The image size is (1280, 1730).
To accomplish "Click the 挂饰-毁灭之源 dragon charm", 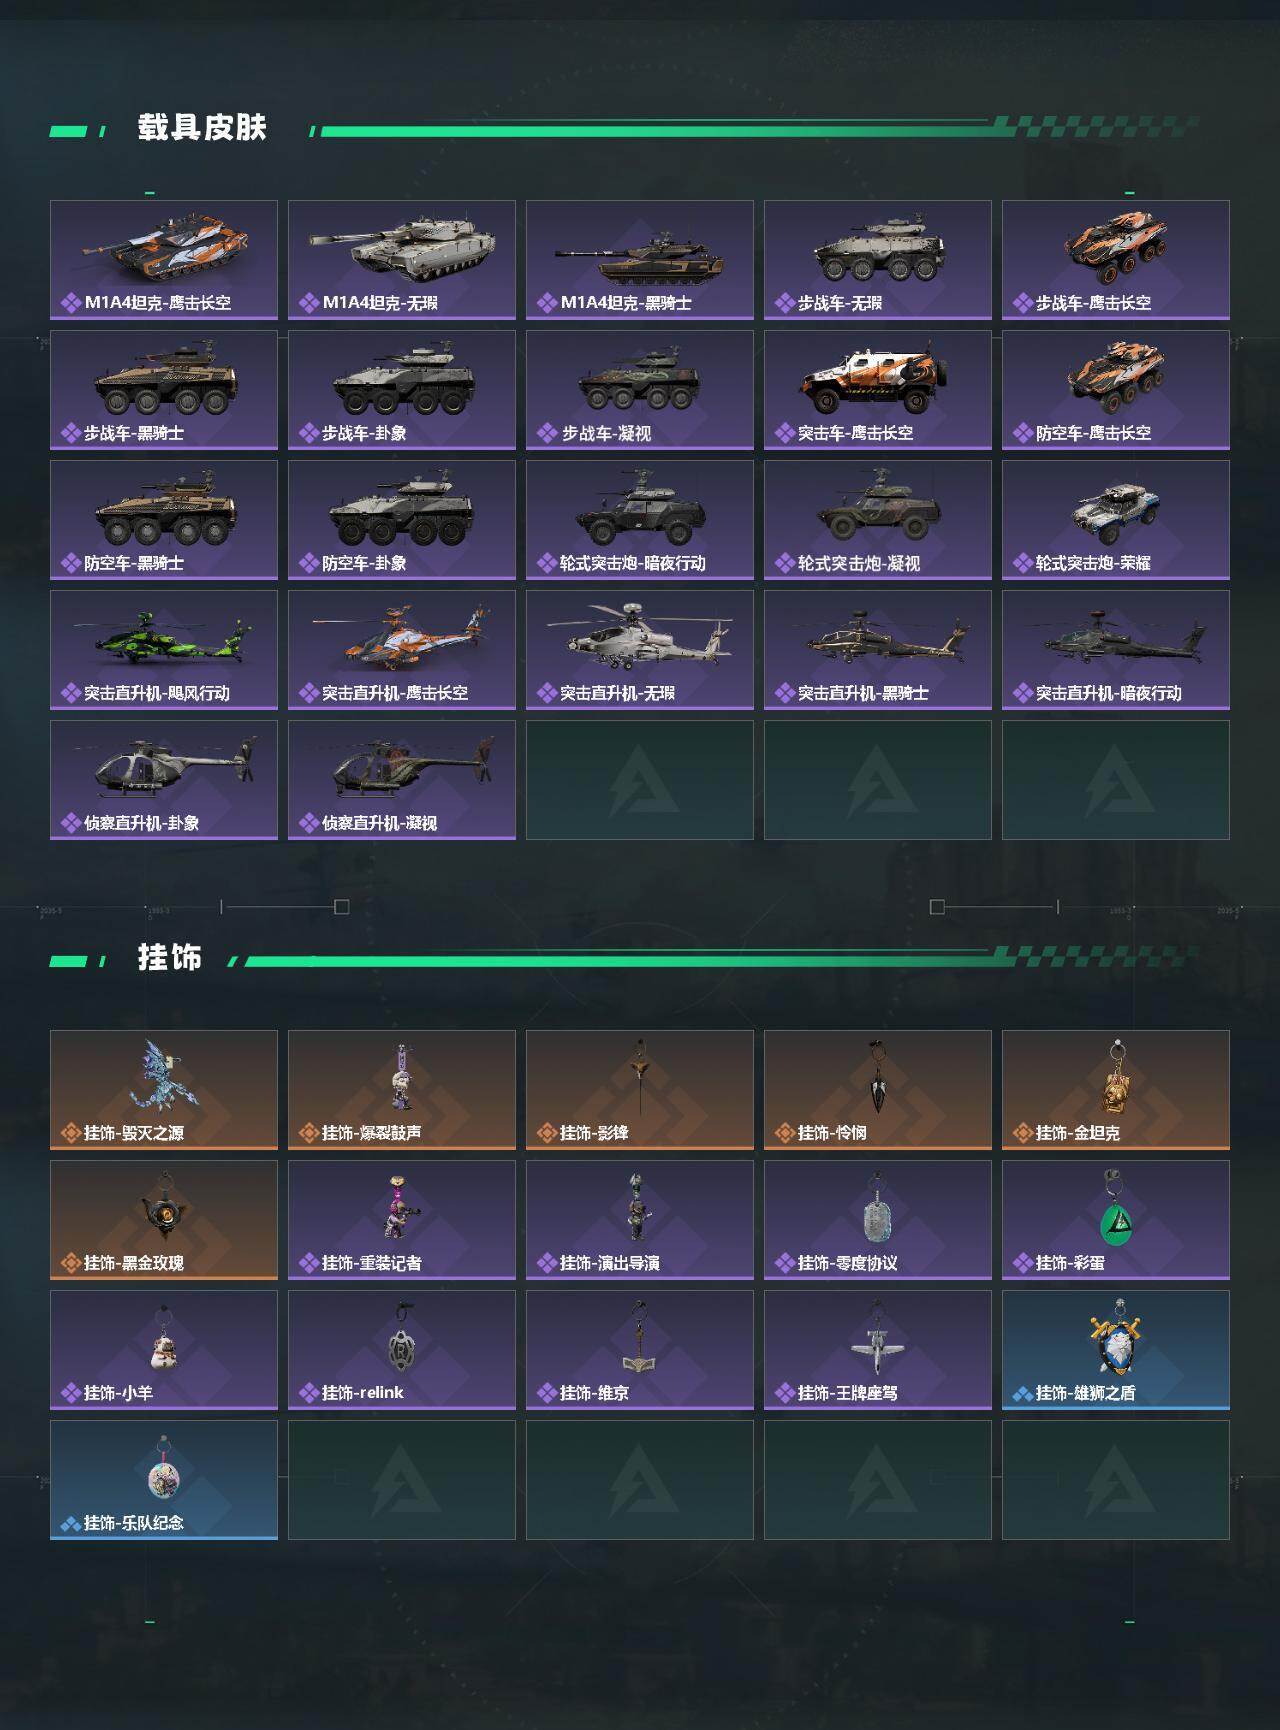I will (x=164, y=1090).
